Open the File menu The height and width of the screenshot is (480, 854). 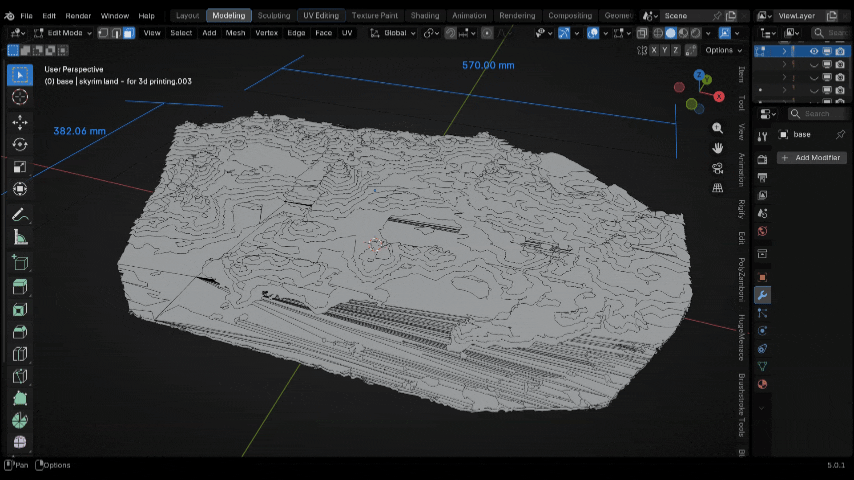point(26,16)
